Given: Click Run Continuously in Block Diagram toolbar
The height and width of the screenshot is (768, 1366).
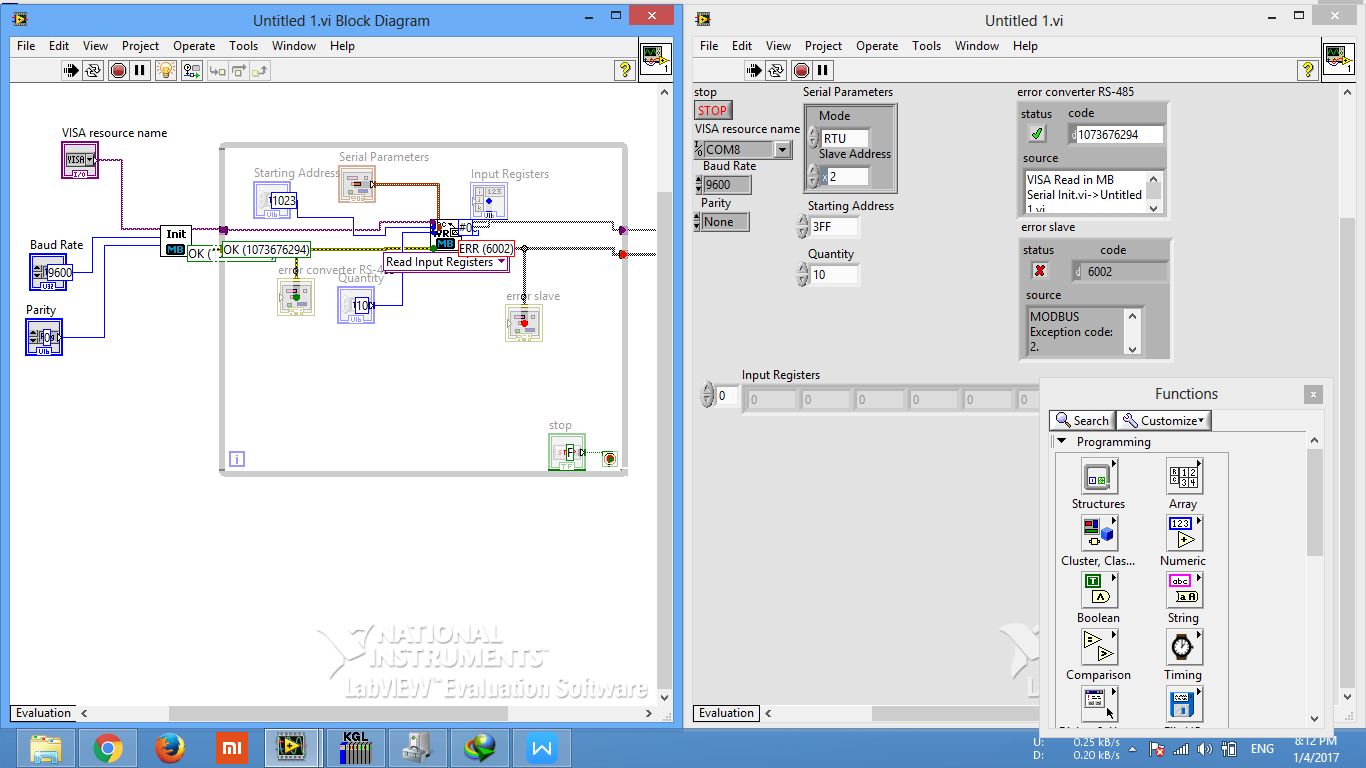Looking at the screenshot, I should coord(93,70).
